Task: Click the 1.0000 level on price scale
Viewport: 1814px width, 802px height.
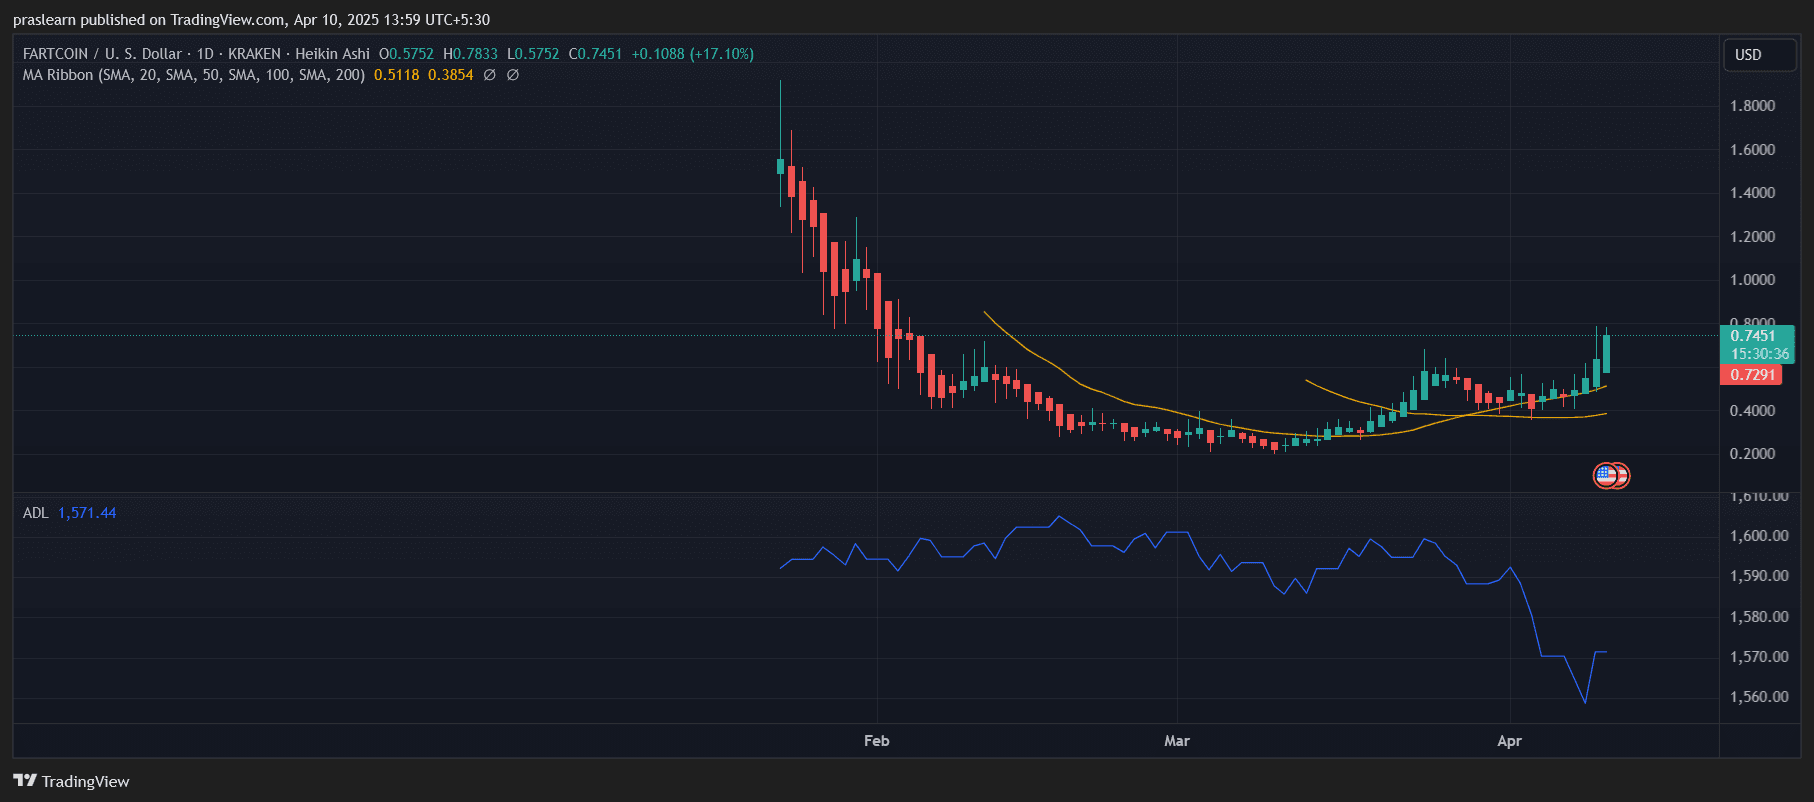Action: tap(1752, 280)
